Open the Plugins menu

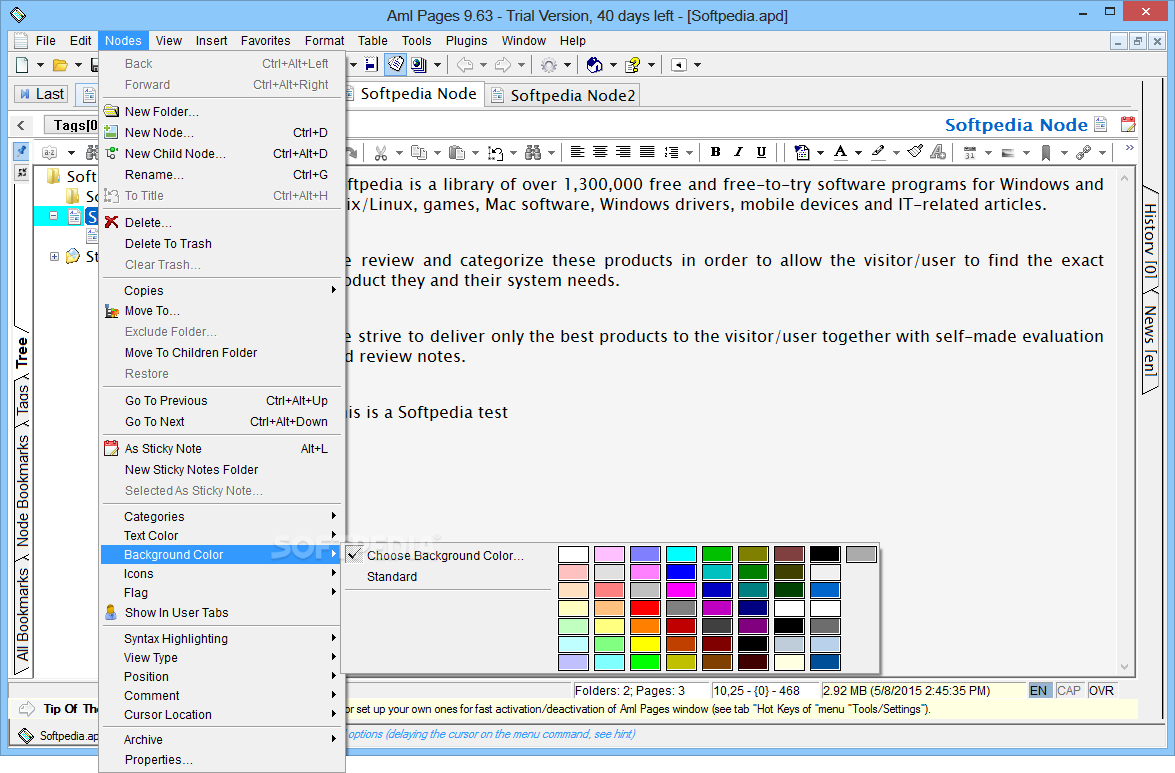click(466, 40)
